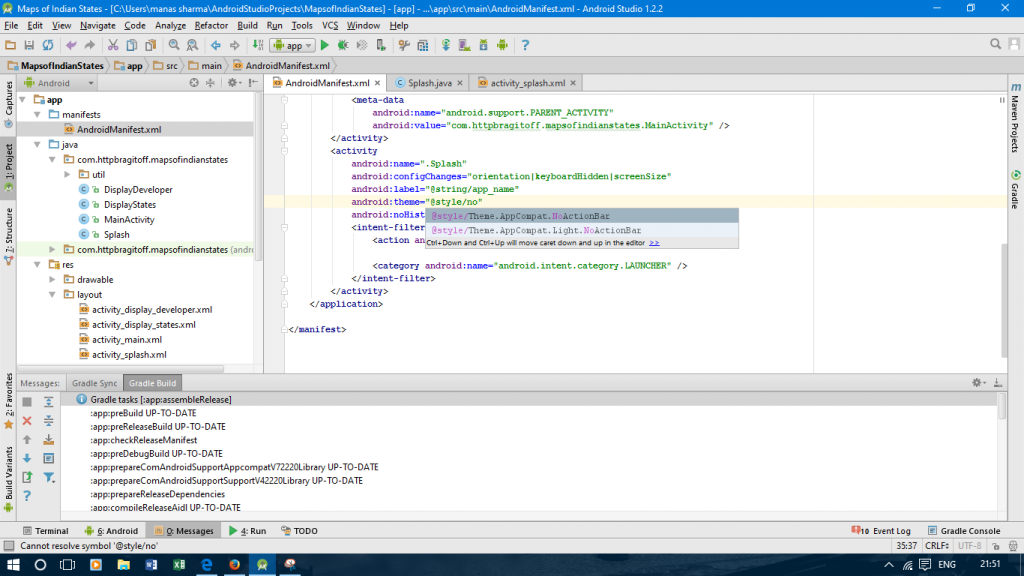The width and height of the screenshot is (1024, 576).
Task: Open the Refactor menu
Action: 211,25
